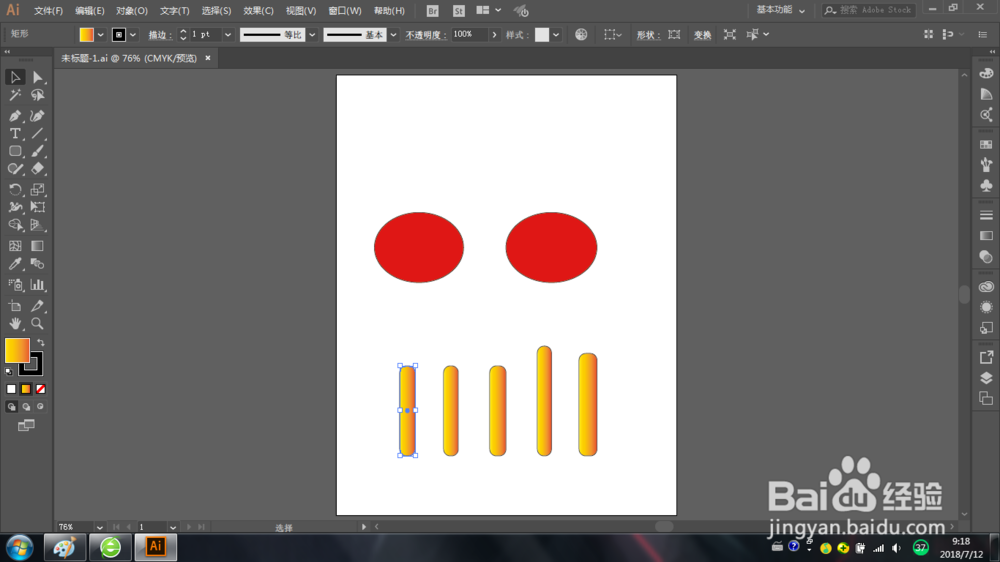Click the Recolor Artwork wheel icon
The height and width of the screenshot is (562, 1000).
coord(581,34)
